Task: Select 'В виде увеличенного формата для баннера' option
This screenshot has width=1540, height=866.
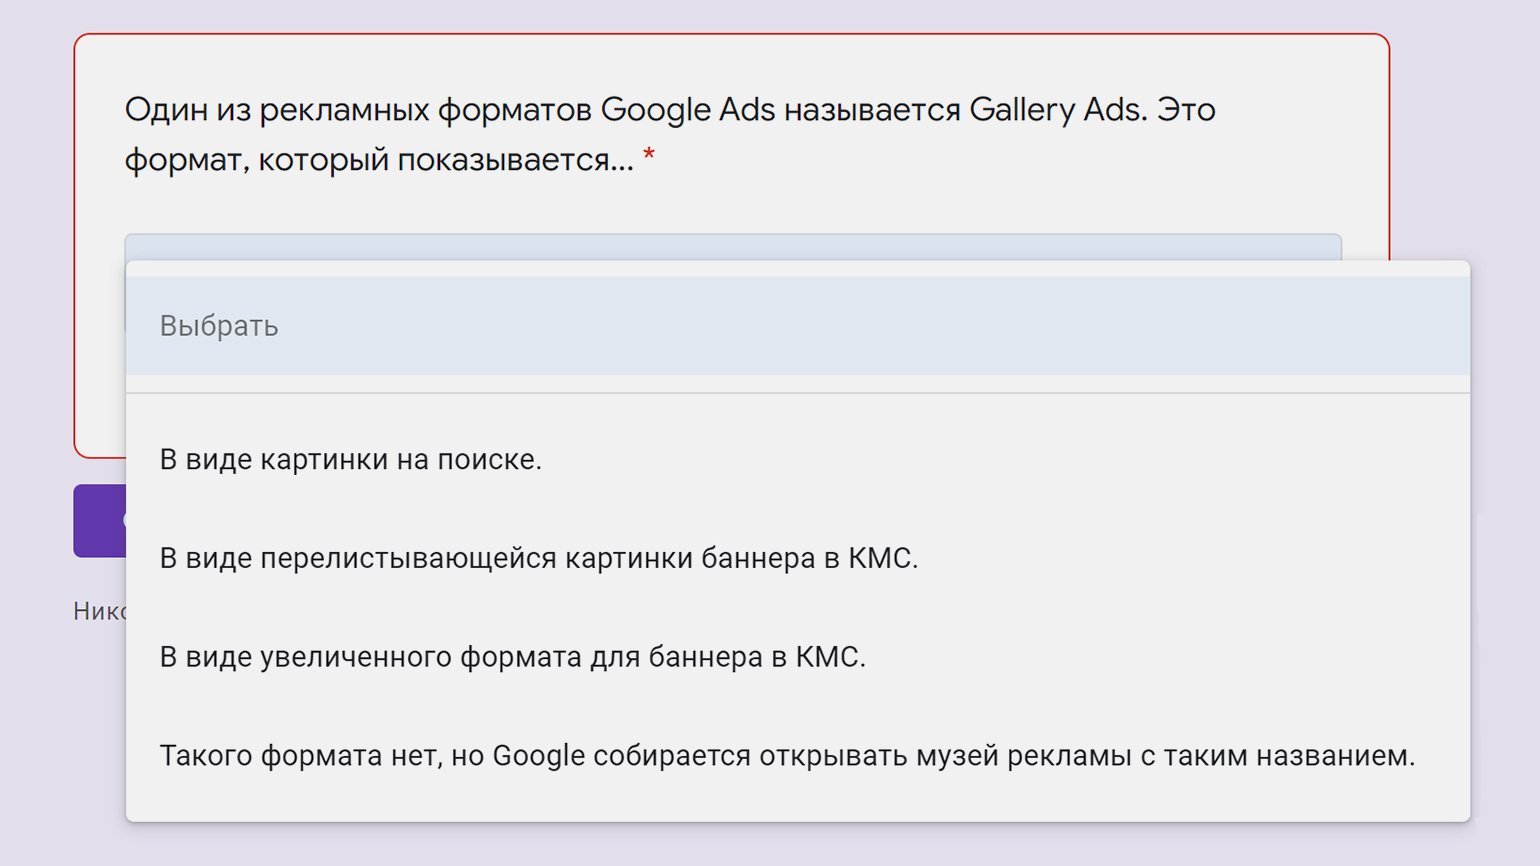Action: tap(797, 657)
